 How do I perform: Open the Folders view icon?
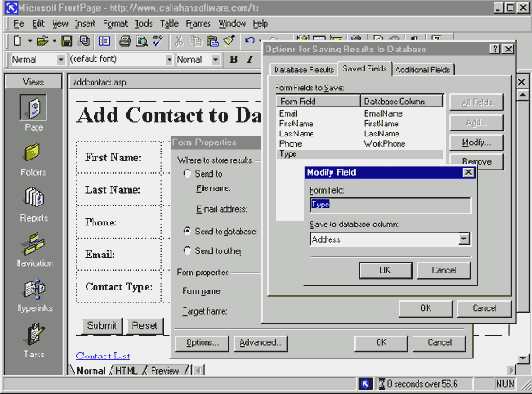pyautogui.click(x=33, y=153)
